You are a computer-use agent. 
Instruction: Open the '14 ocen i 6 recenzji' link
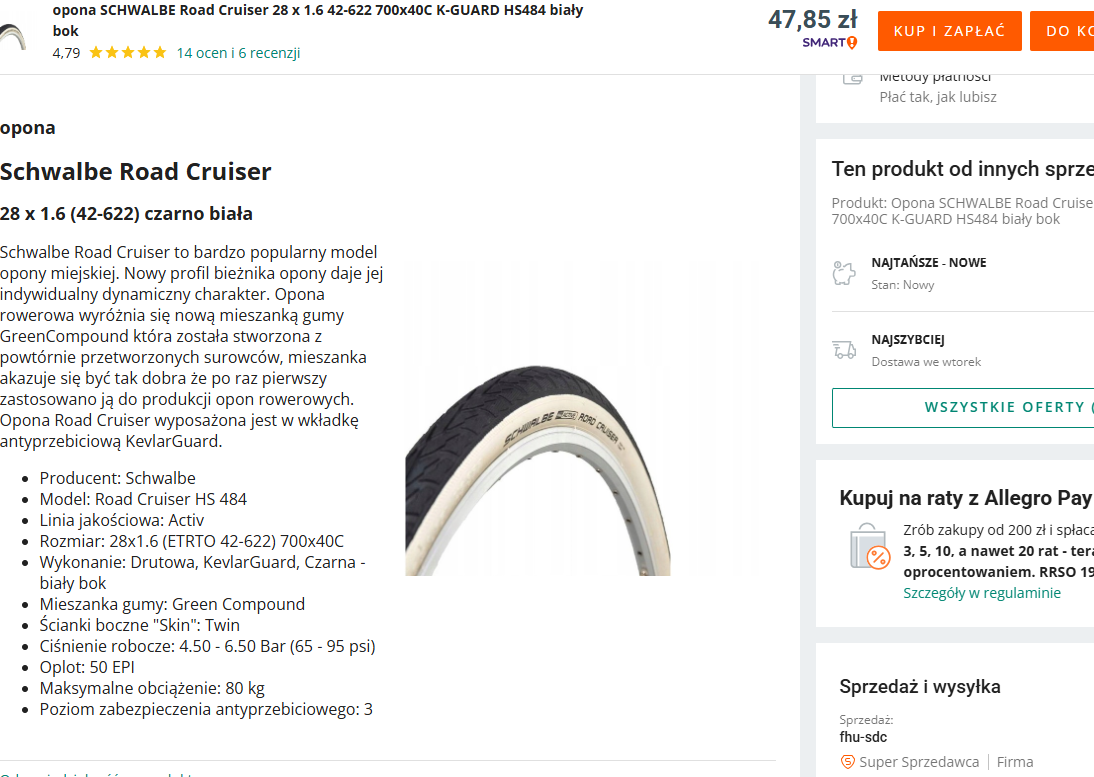click(238, 53)
